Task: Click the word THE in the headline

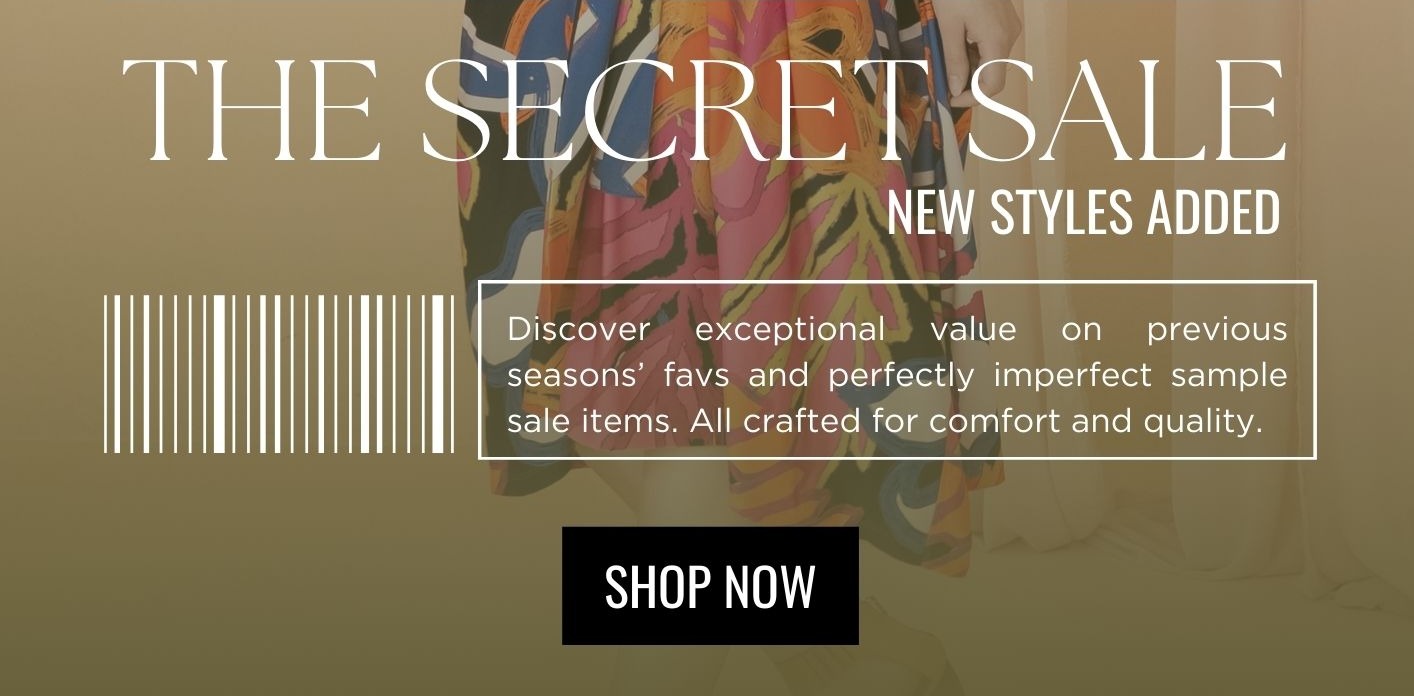Action: (x=252, y=111)
